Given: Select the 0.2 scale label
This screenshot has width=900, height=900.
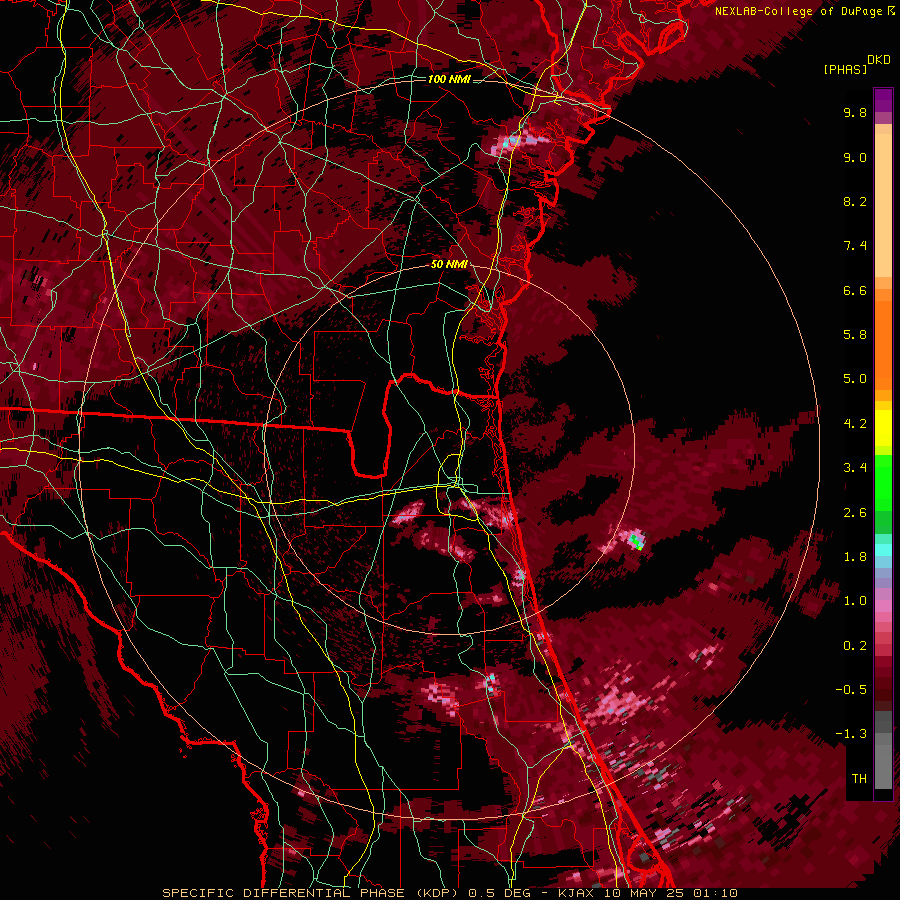Looking at the screenshot, I should point(855,646).
